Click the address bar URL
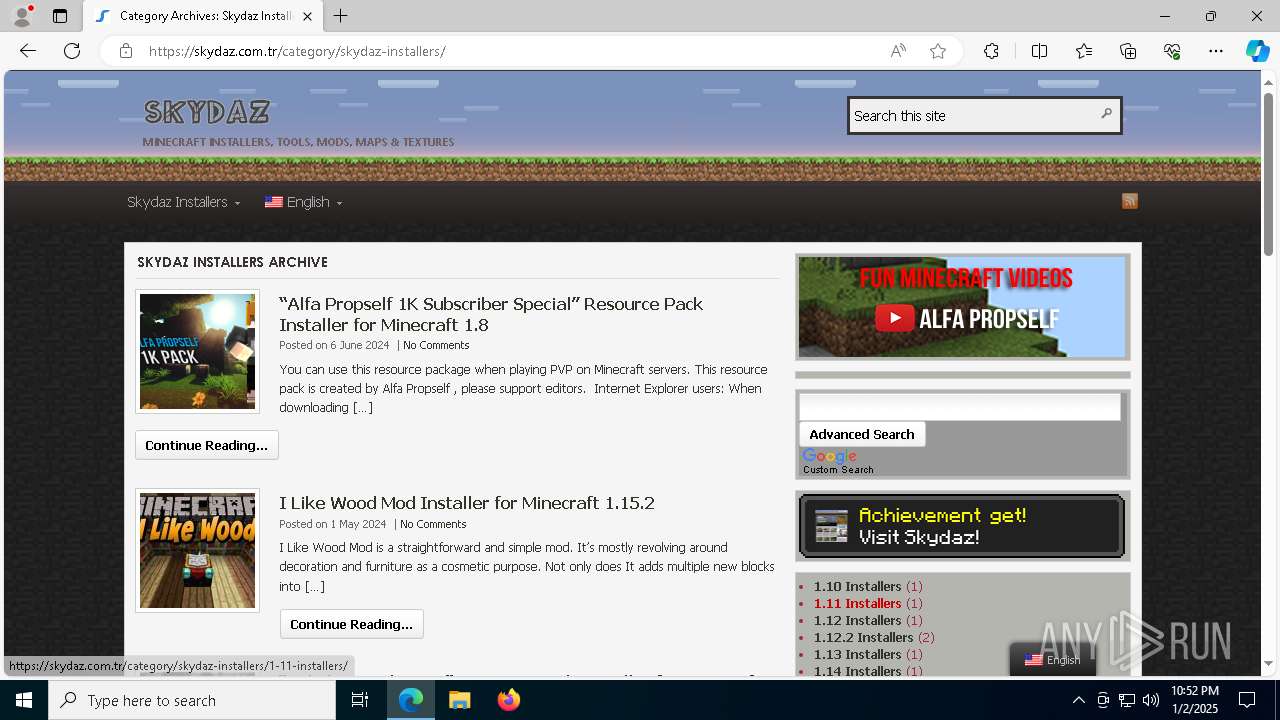The image size is (1280, 720). click(297, 51)
